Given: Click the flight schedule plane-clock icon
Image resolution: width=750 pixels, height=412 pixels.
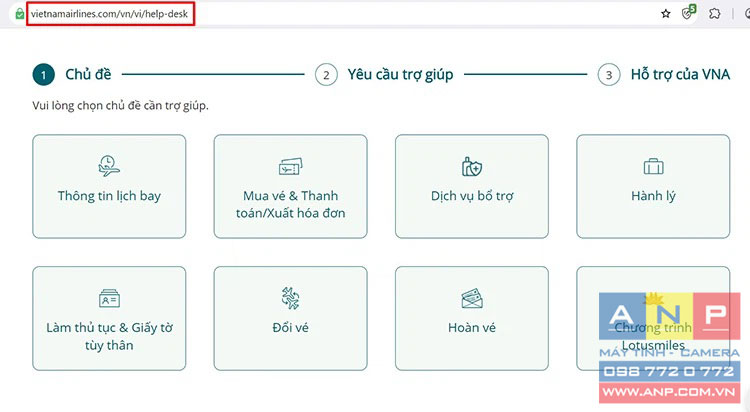Looking at the screenshot, I should tap(109, 166).
